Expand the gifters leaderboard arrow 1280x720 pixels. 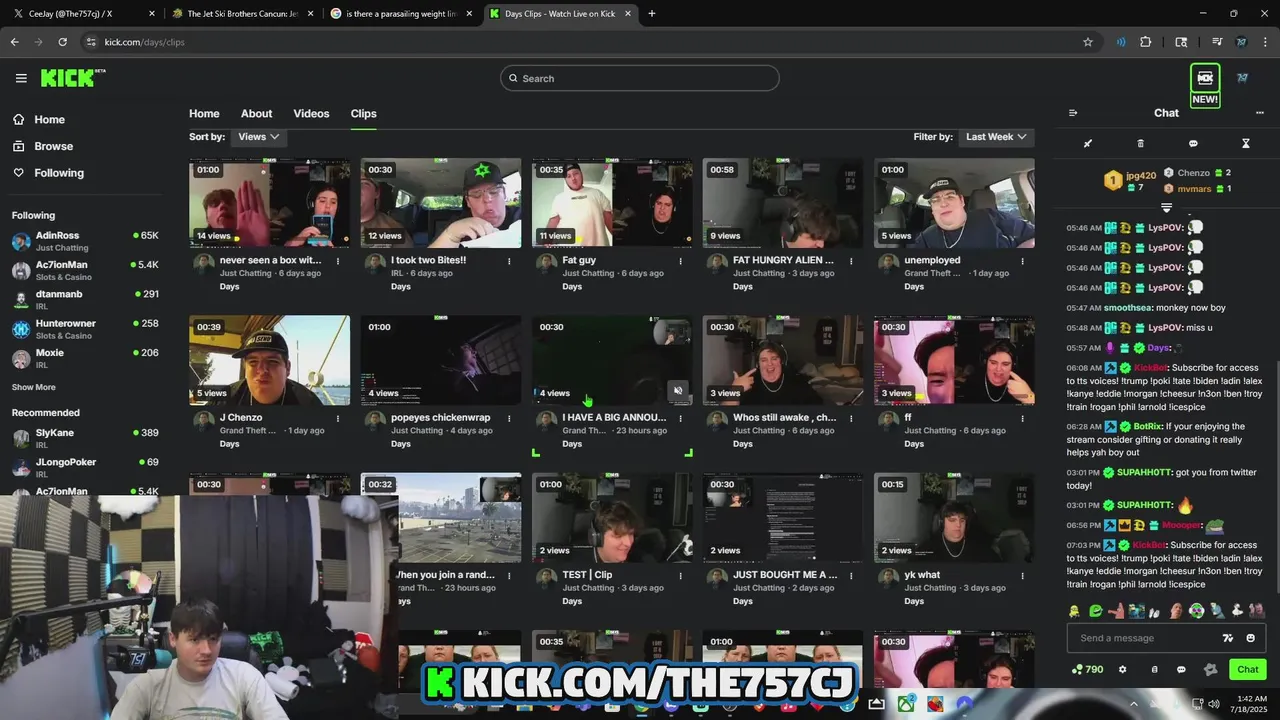[x=1166, y=207]
